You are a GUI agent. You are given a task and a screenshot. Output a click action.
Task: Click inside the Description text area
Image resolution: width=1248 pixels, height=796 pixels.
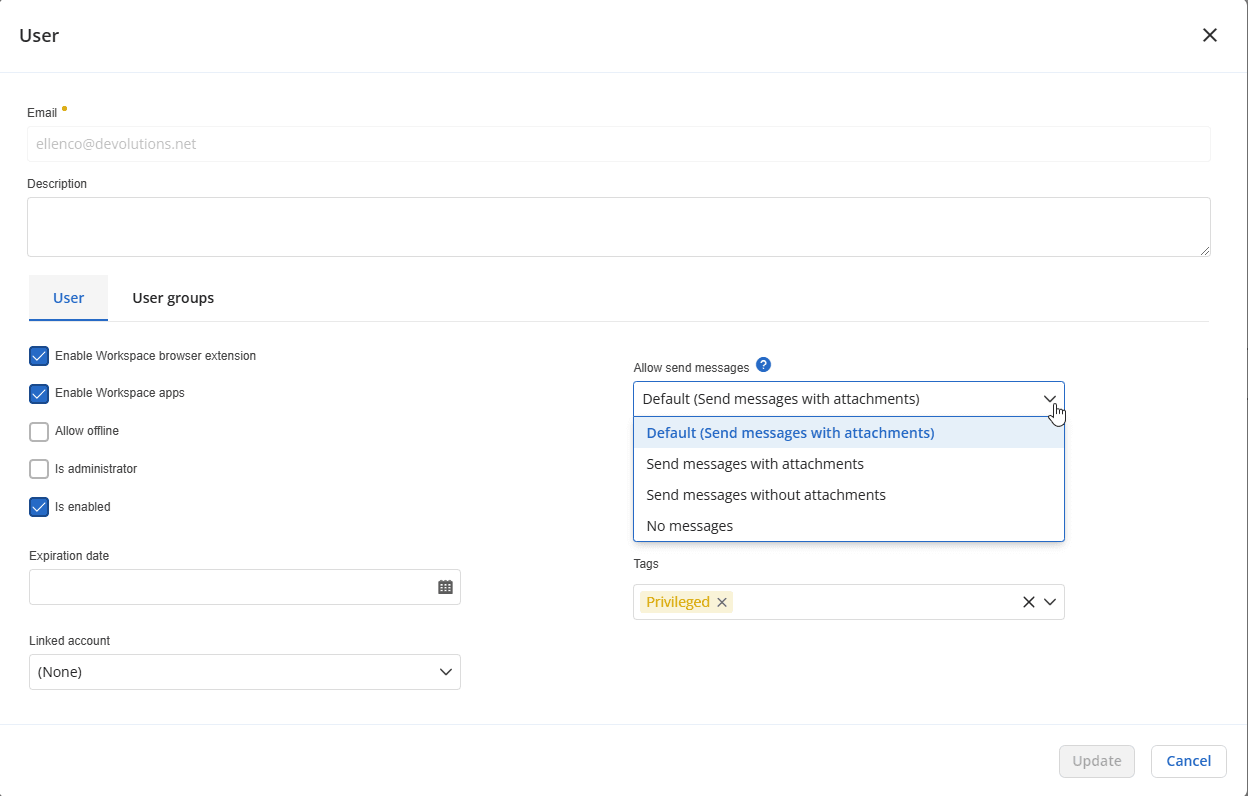pos(618,227)
